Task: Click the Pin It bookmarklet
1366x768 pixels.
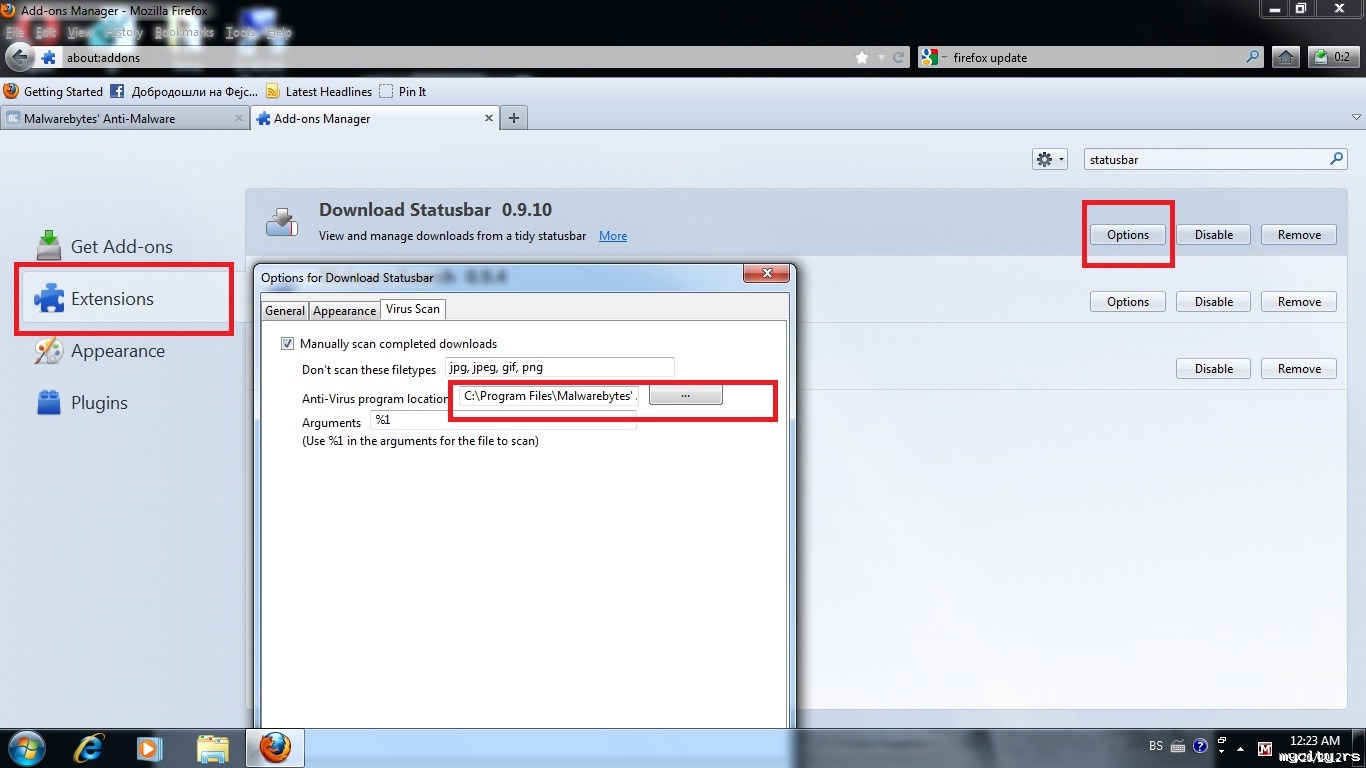Action: 403,91
